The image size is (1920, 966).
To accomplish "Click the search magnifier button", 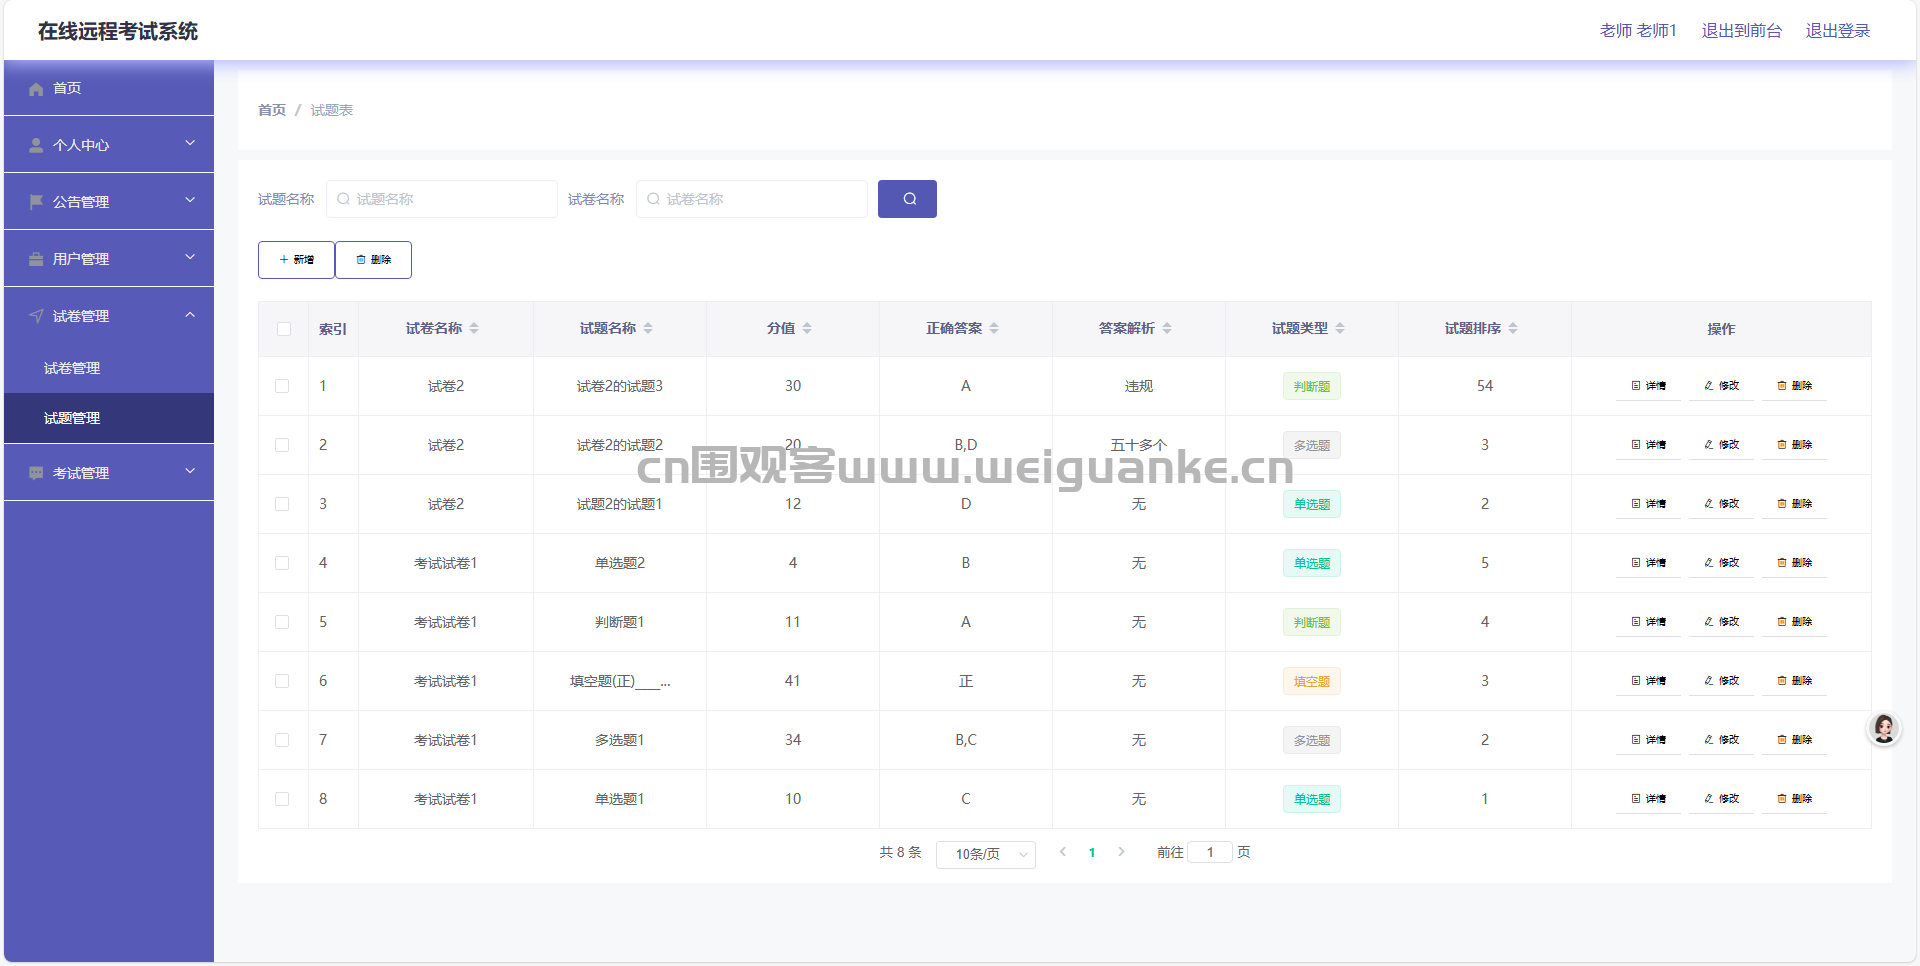I will [x=907, y=199].
